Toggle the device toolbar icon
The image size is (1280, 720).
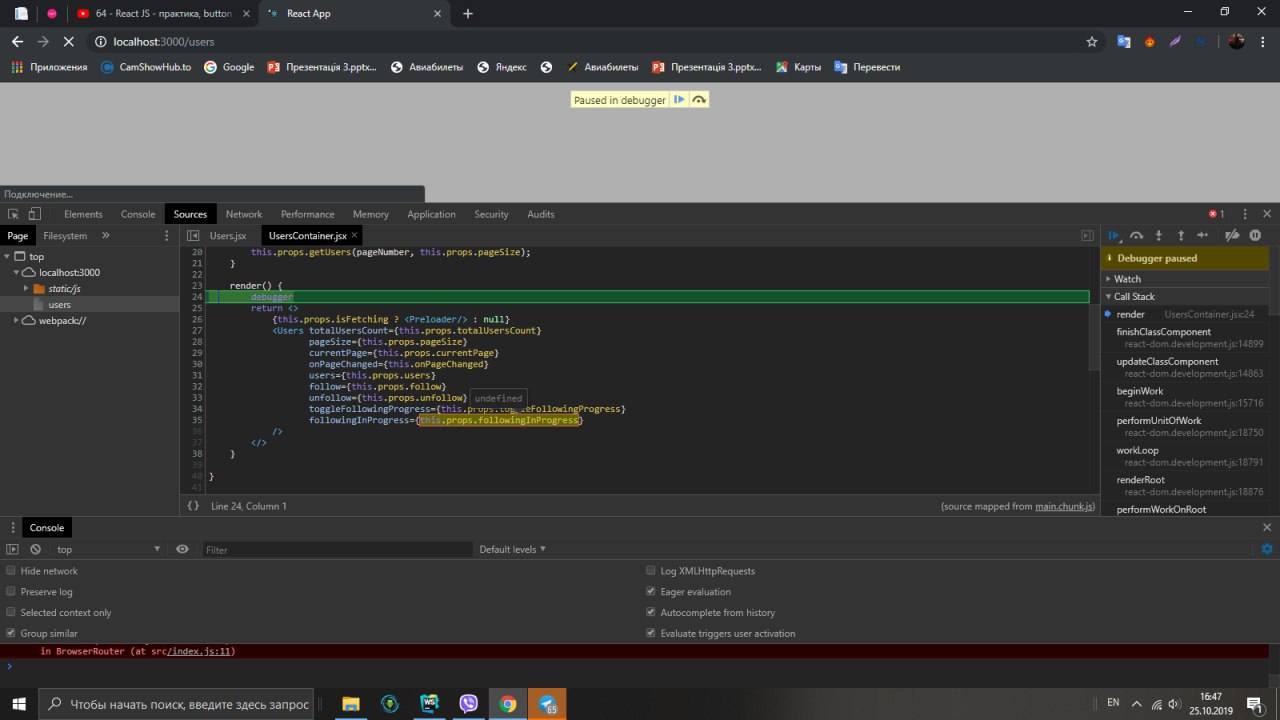coord(34,214)
